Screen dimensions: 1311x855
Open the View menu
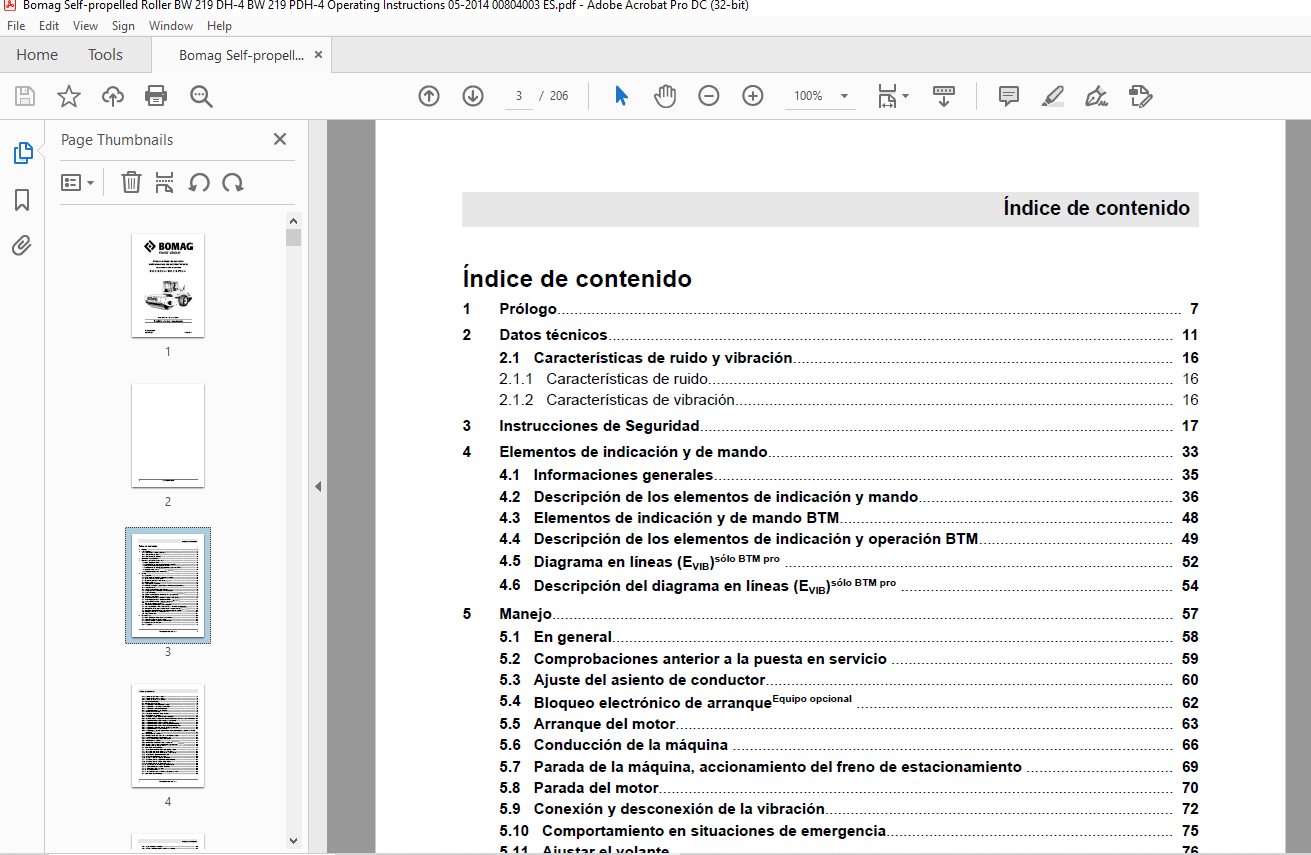tap(86, 26)
